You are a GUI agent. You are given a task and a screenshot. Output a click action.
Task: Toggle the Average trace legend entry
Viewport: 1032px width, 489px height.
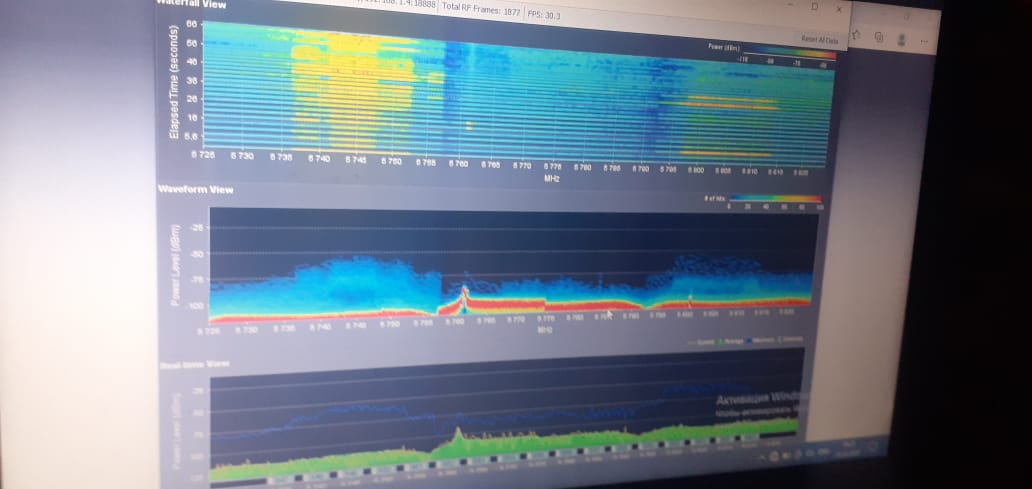pos(730,342)
